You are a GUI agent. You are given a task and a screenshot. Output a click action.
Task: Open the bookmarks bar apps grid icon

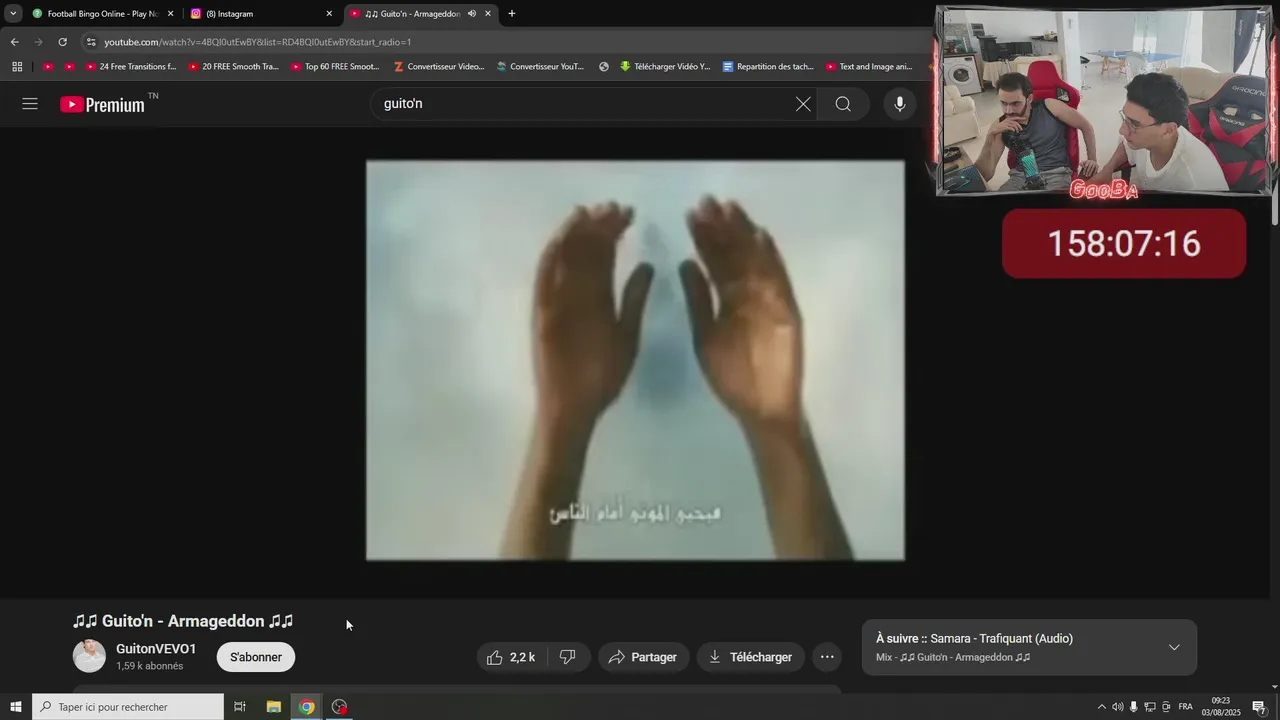click(x=17, y=67)
